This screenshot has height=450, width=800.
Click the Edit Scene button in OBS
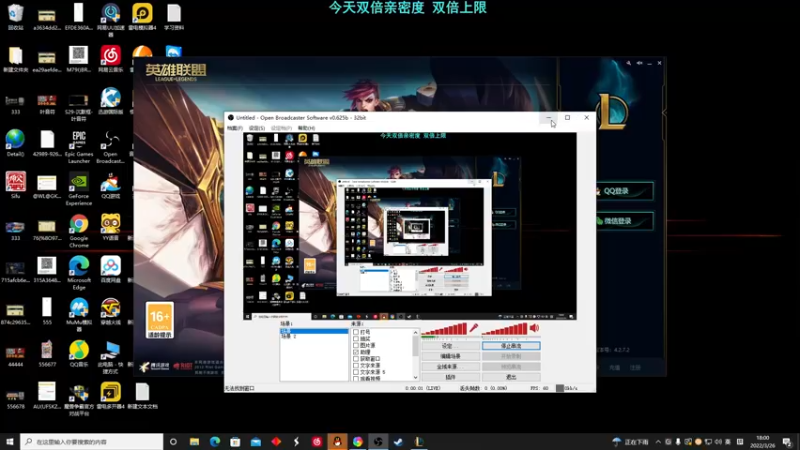451,356
